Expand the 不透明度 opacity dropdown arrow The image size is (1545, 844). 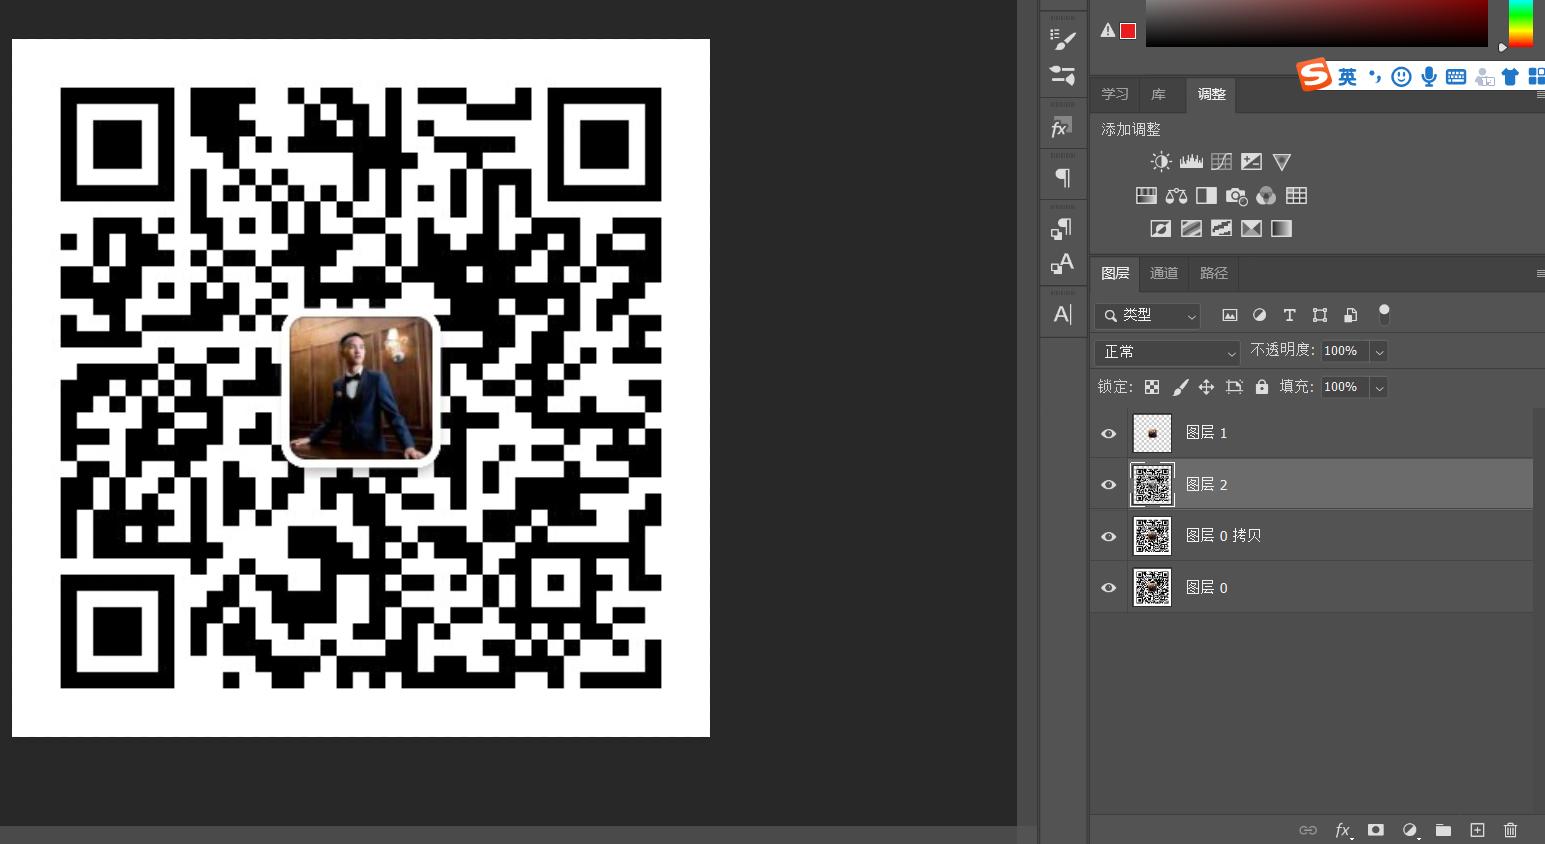1379,352
